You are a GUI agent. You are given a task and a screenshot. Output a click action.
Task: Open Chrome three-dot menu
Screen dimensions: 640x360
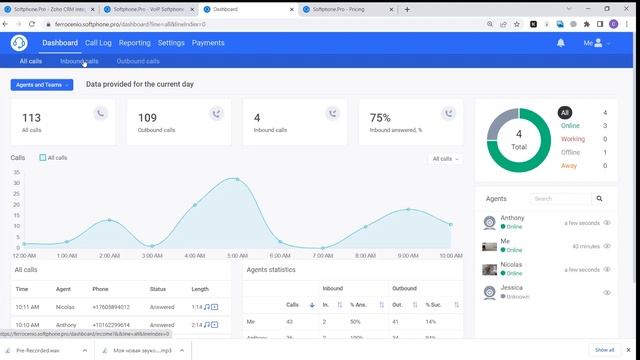coord(627,24)
